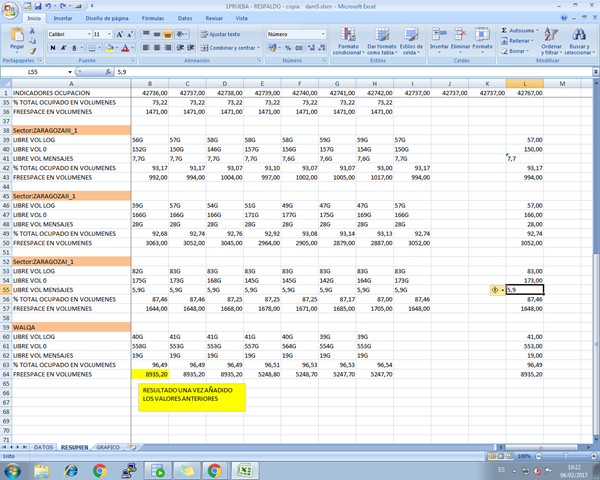Image resolution: width=600 pixels, height=480 pixels.
Task: Click Buscar y seleccionar icon
Action: [578, 36]
